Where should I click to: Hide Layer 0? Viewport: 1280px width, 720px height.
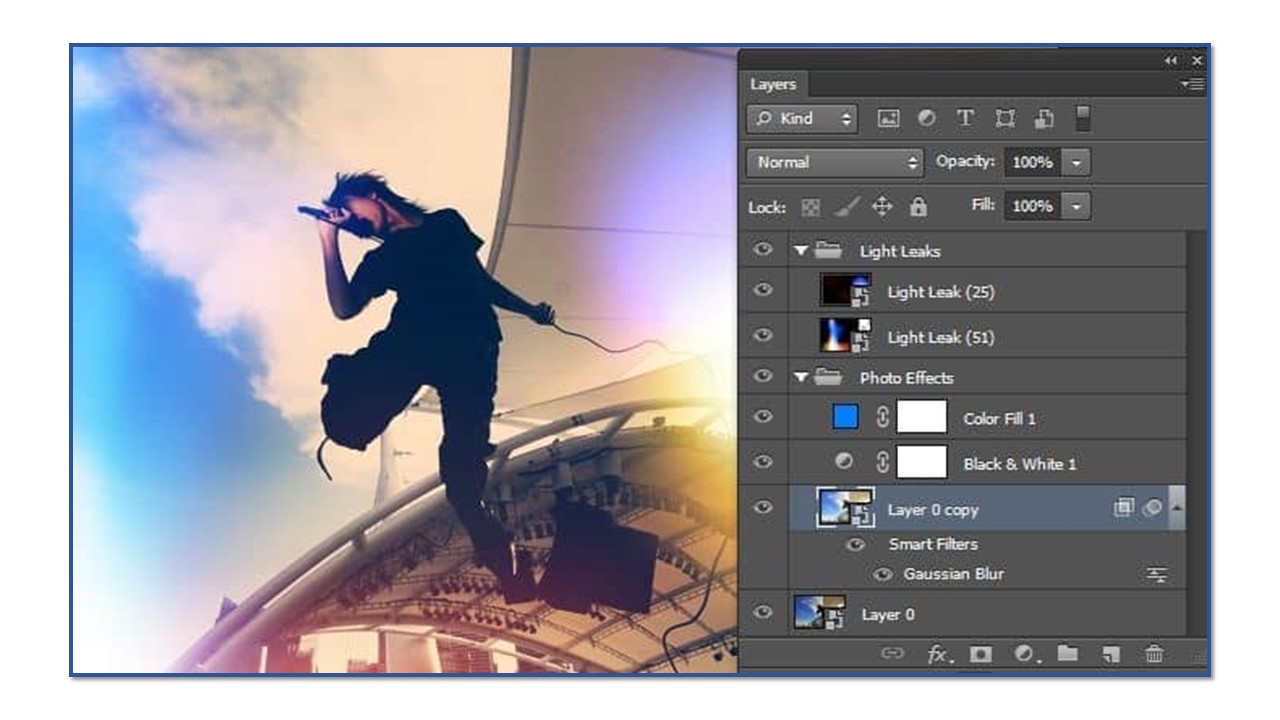tap(764, 613)
